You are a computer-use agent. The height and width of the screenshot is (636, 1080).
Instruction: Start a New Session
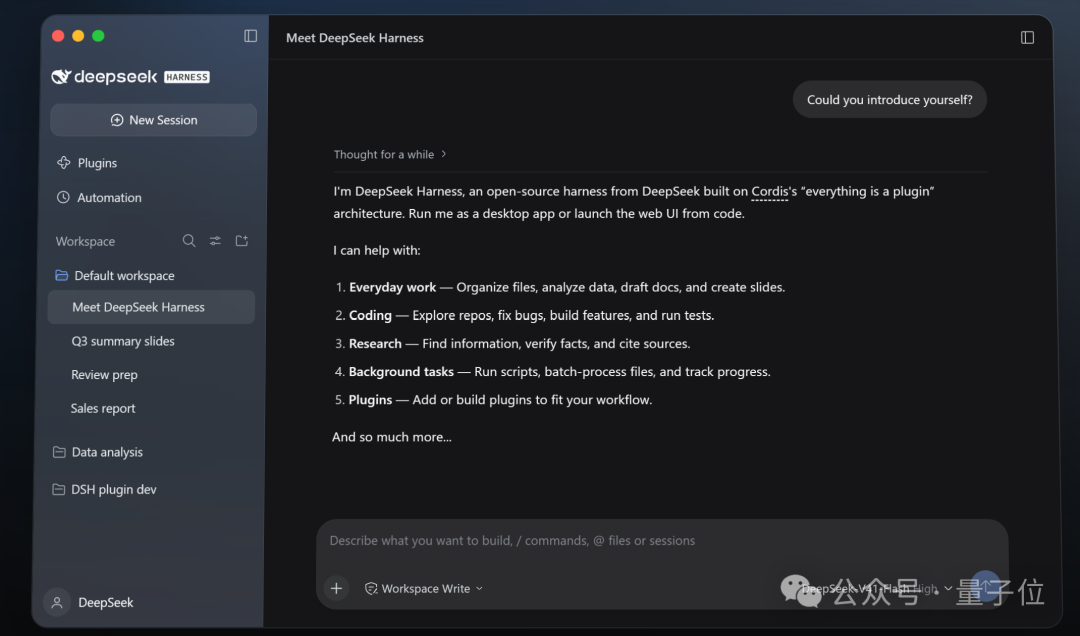point(154,120)
